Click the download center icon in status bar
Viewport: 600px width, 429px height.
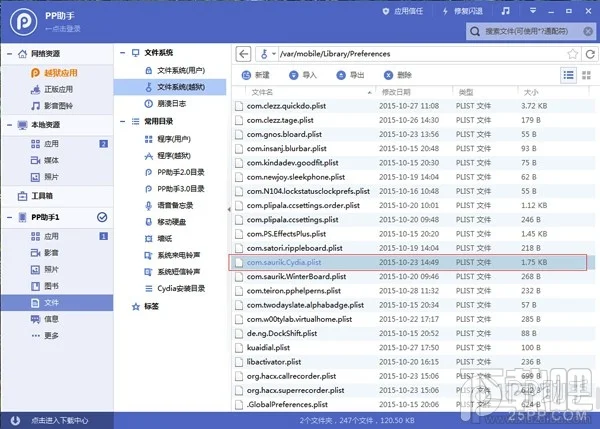pyautogui.click(x=15, y=421)
